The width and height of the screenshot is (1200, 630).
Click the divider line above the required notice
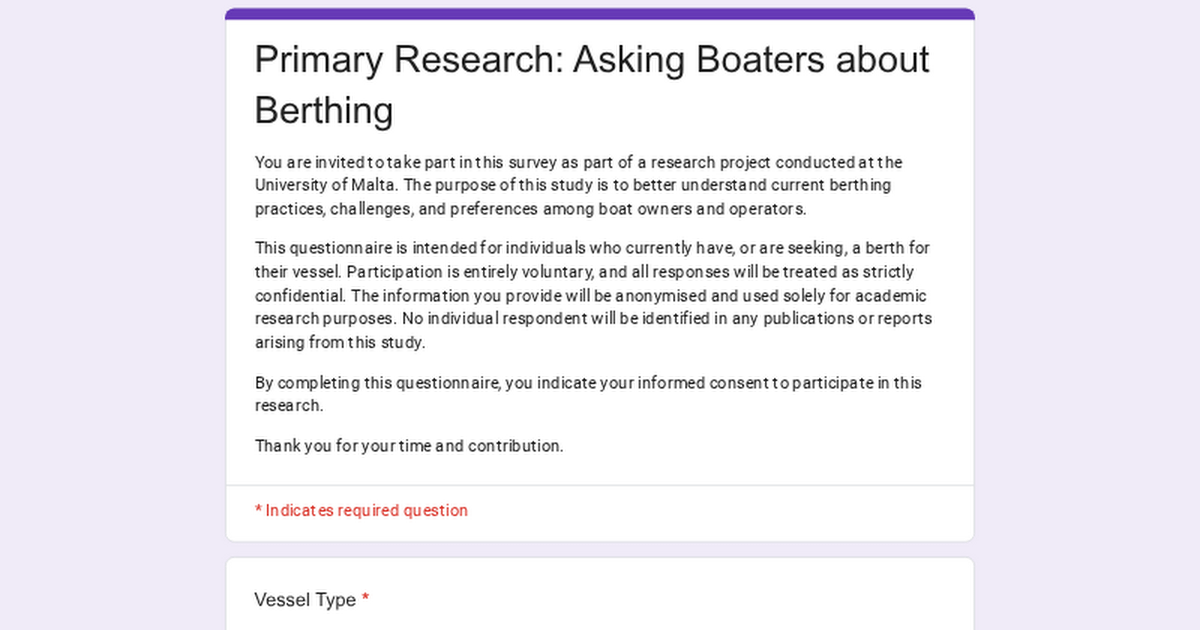[x=600, y=486]
